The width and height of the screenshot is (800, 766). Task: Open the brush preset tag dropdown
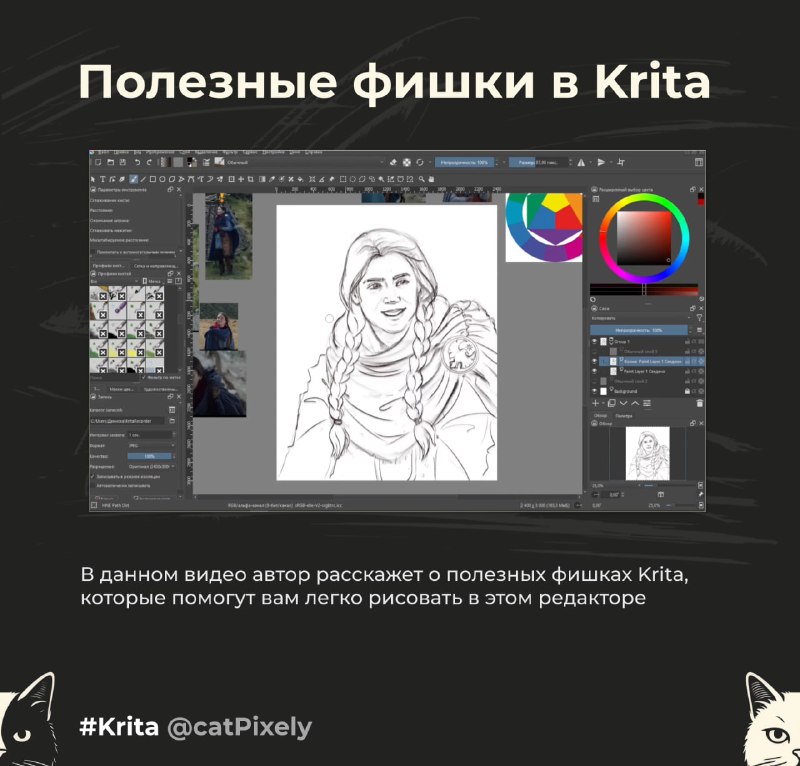pyautogui.click(x=114, y=281)
